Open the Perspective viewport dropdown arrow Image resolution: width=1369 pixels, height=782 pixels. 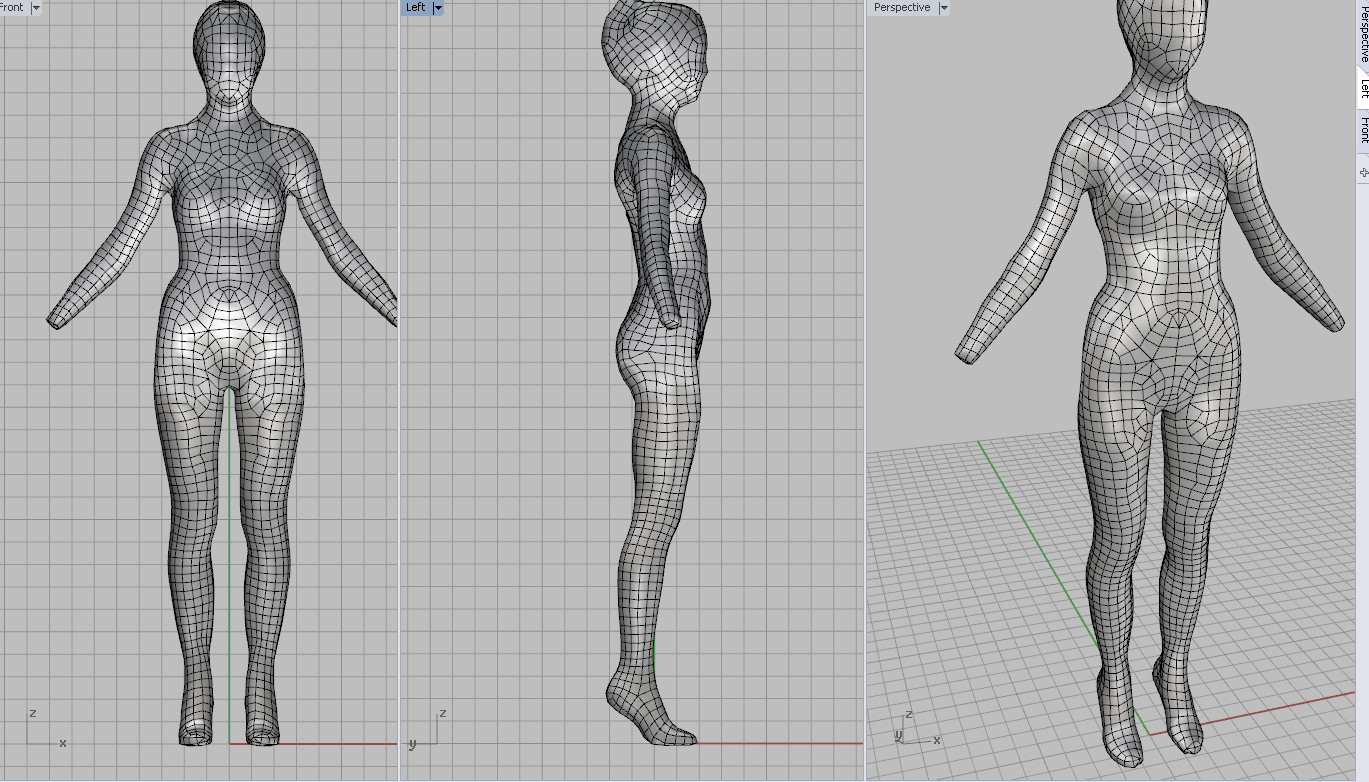(944, 7)
